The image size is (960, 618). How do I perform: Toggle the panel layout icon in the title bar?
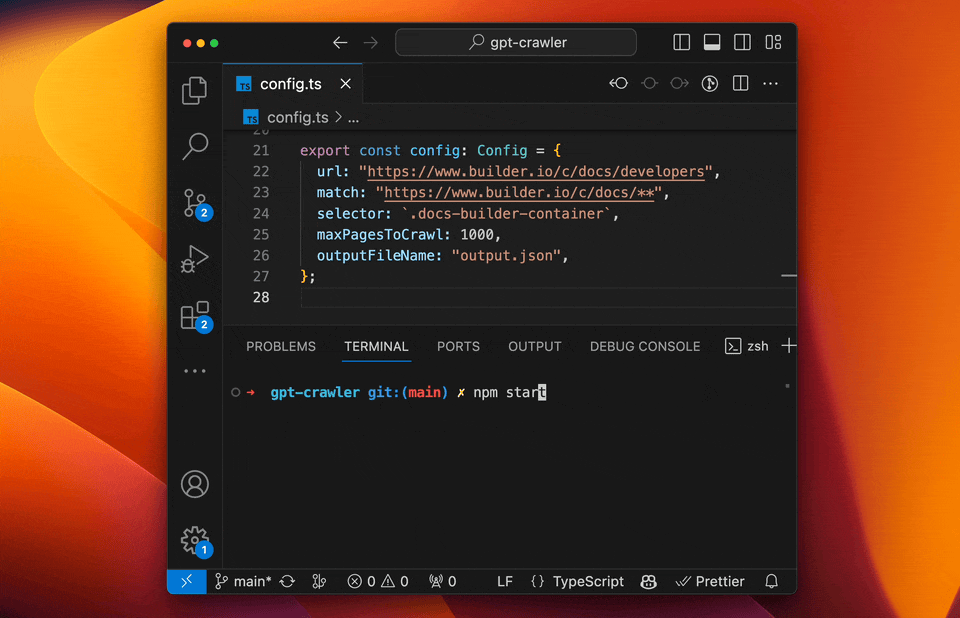712,42
